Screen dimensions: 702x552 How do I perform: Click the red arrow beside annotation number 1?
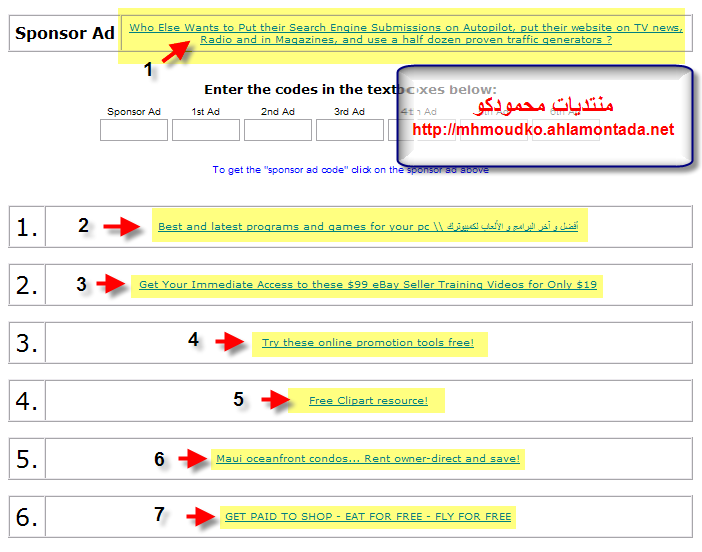point(176,52)
